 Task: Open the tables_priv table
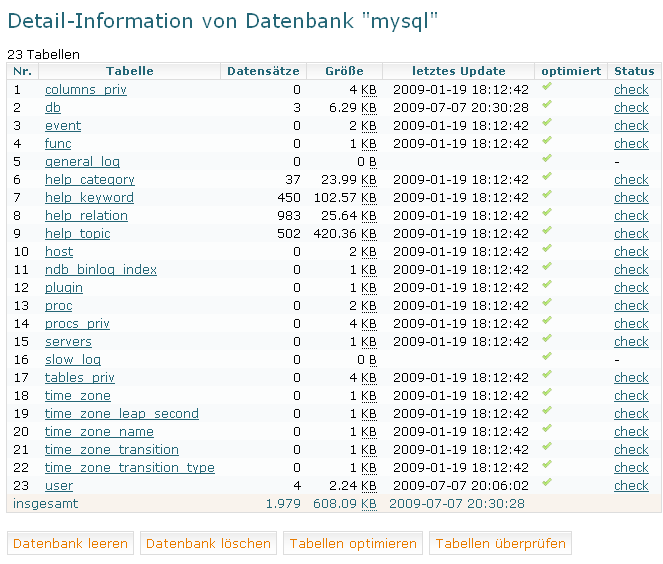click(80, 378)
